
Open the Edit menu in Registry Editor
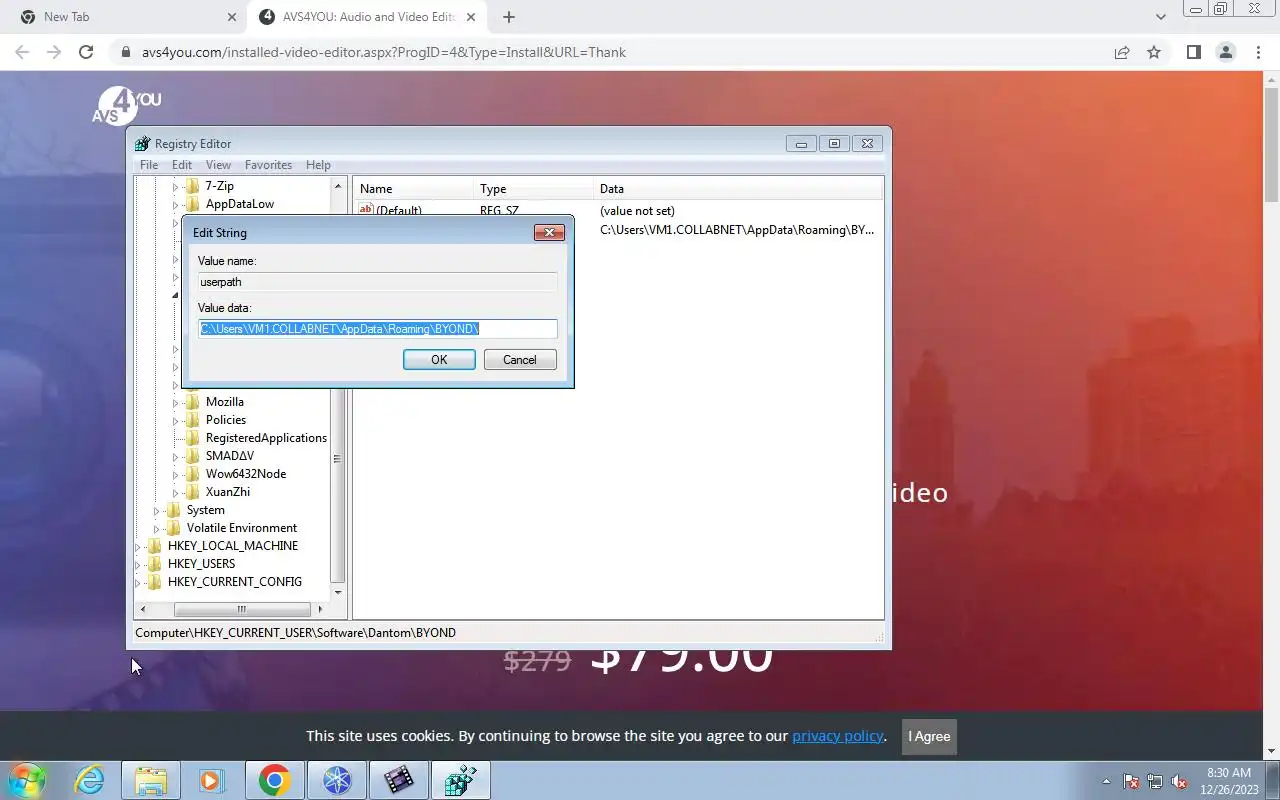[x=182, y=165]
